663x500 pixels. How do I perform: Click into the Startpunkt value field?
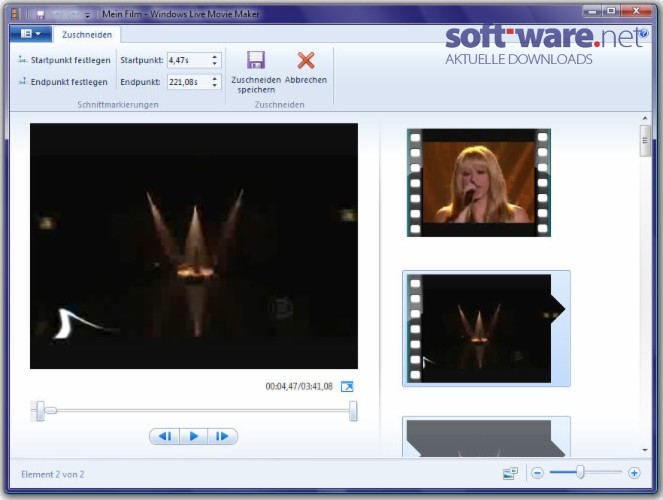point(189,60)
